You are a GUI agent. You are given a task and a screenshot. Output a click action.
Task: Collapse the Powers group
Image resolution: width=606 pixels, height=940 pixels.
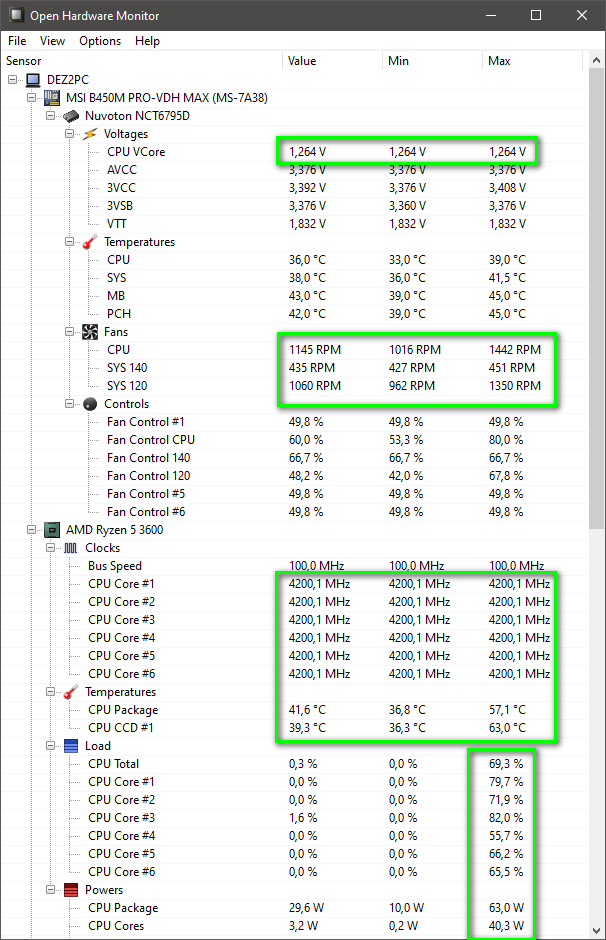(x=50, y=890)
